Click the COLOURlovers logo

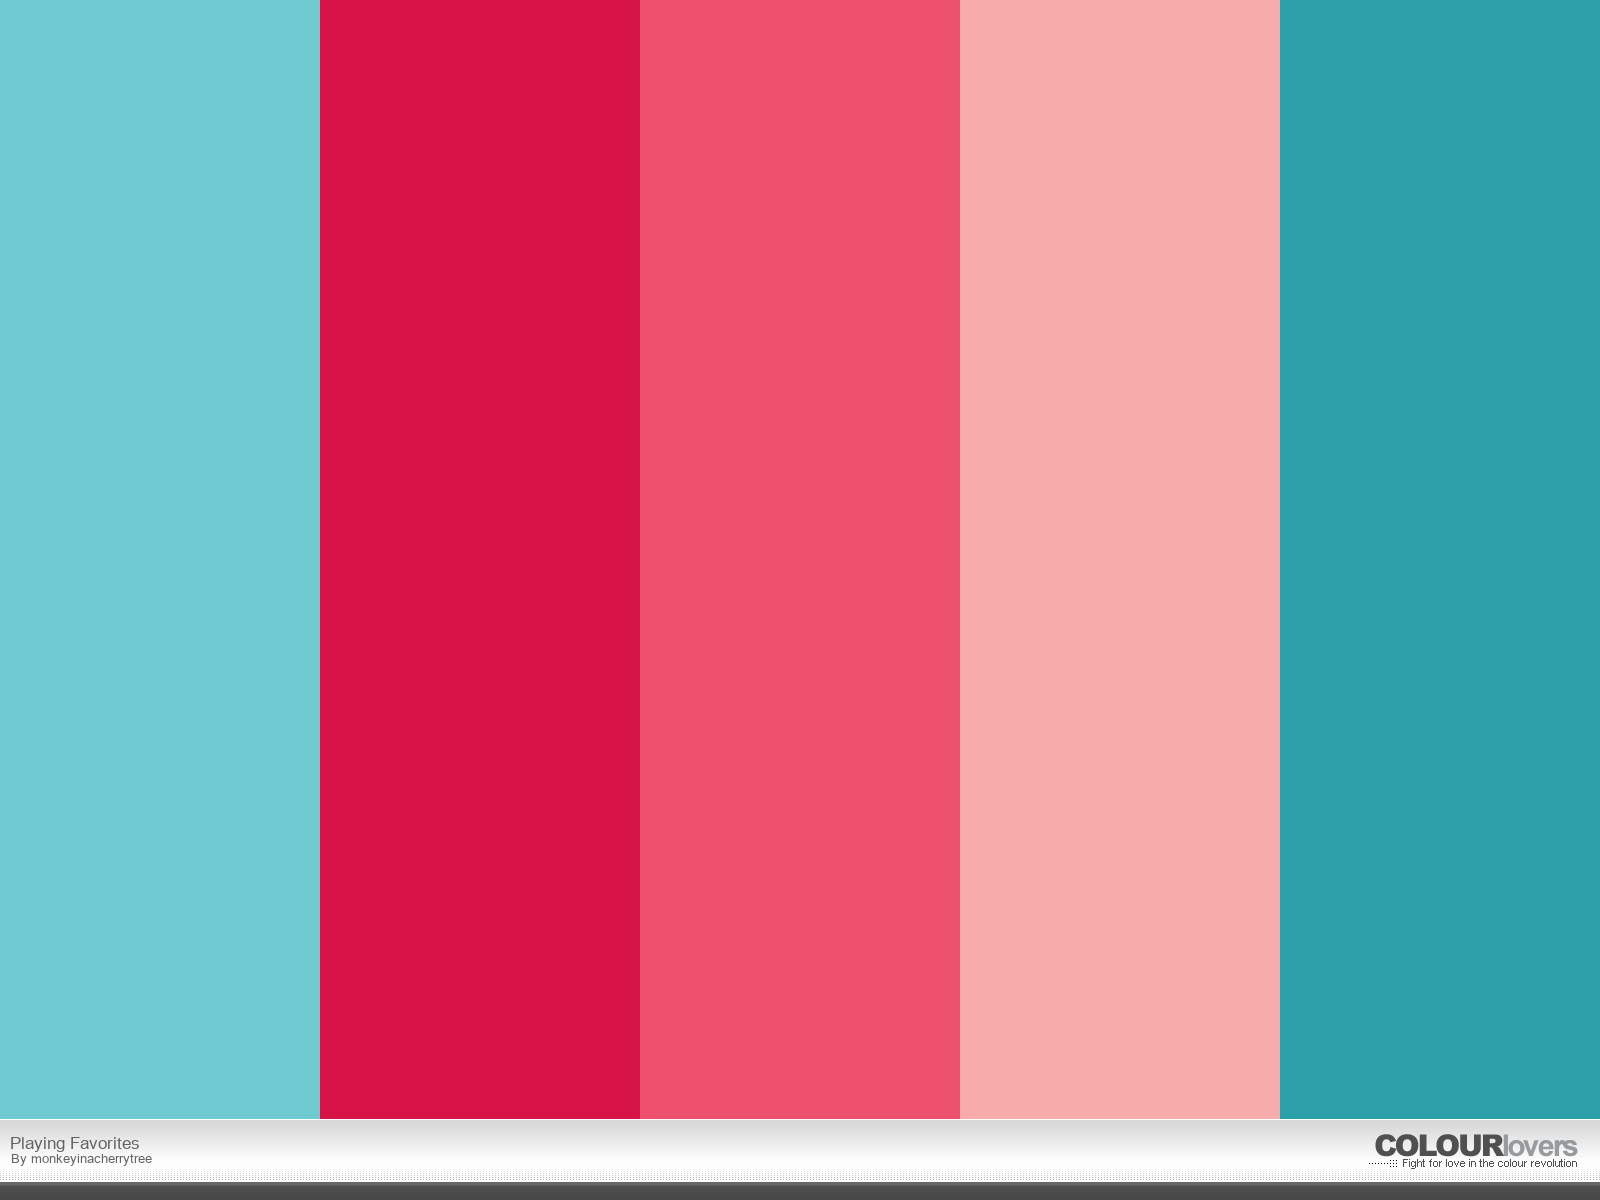coord(1476,1146)
